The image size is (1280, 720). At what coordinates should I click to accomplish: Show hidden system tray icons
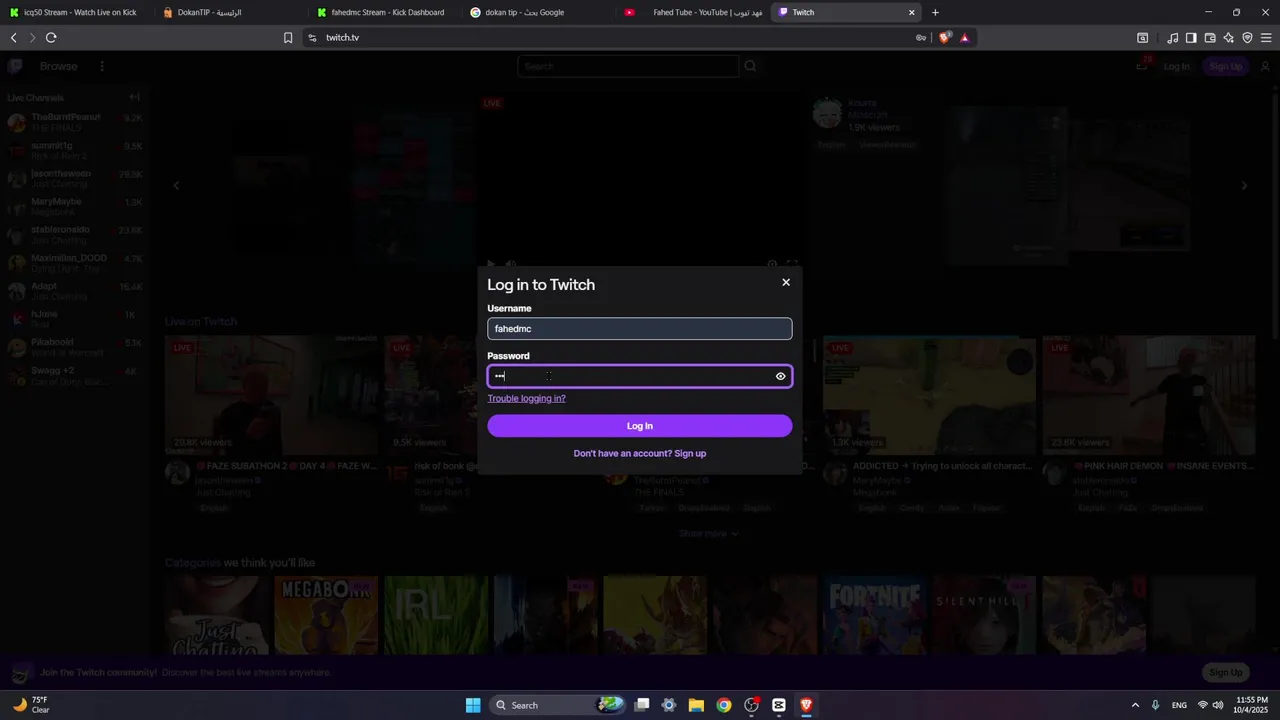tap(1135, 705)
